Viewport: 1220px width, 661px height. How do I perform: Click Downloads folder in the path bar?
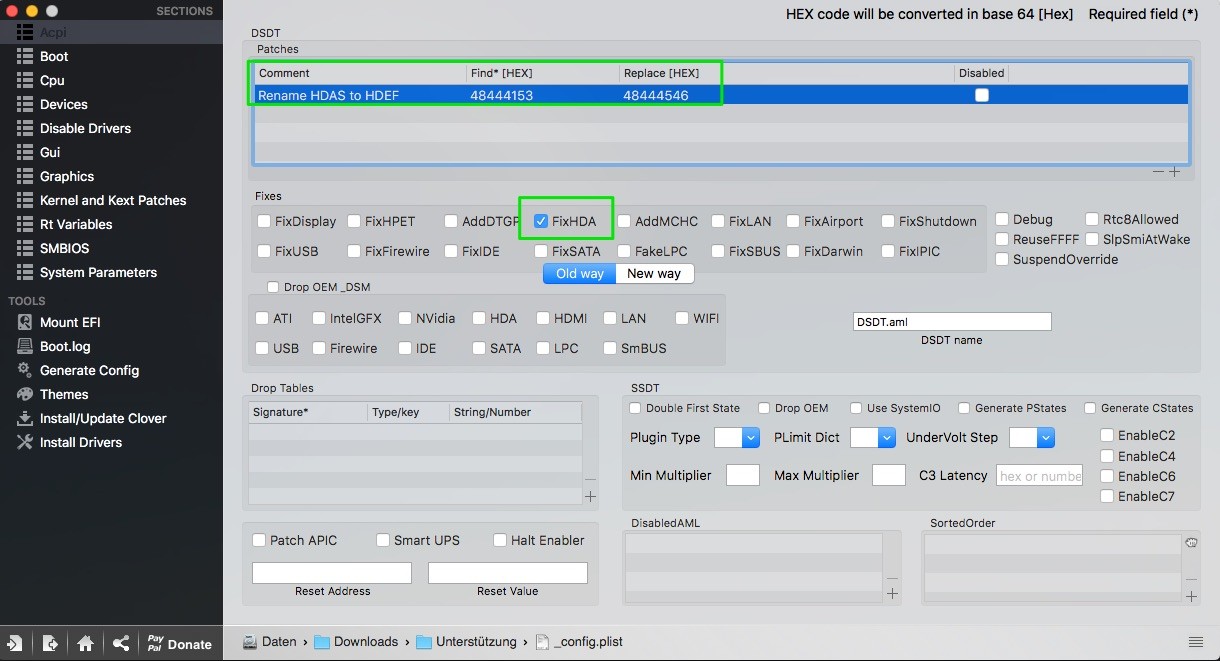[364, 642]
